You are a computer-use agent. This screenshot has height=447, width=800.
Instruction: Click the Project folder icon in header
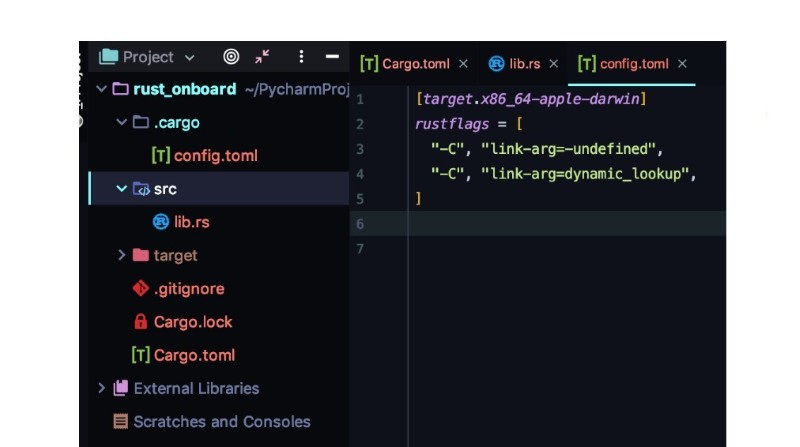(x=108, y=57)
